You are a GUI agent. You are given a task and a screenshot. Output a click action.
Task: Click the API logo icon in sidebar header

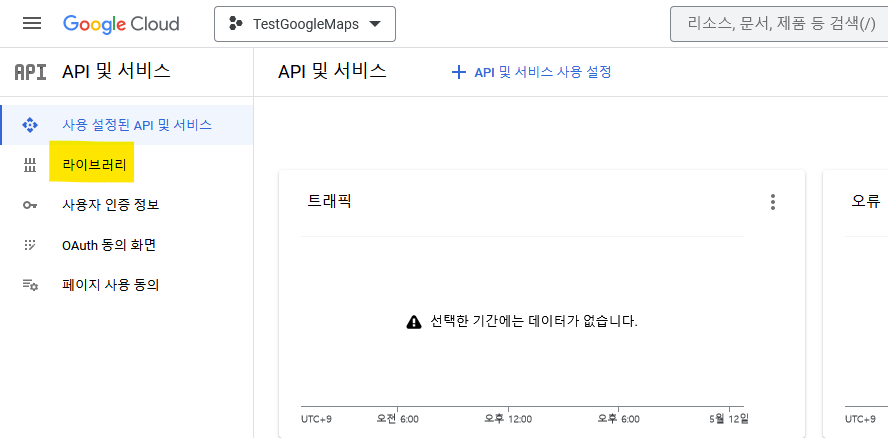31,72
